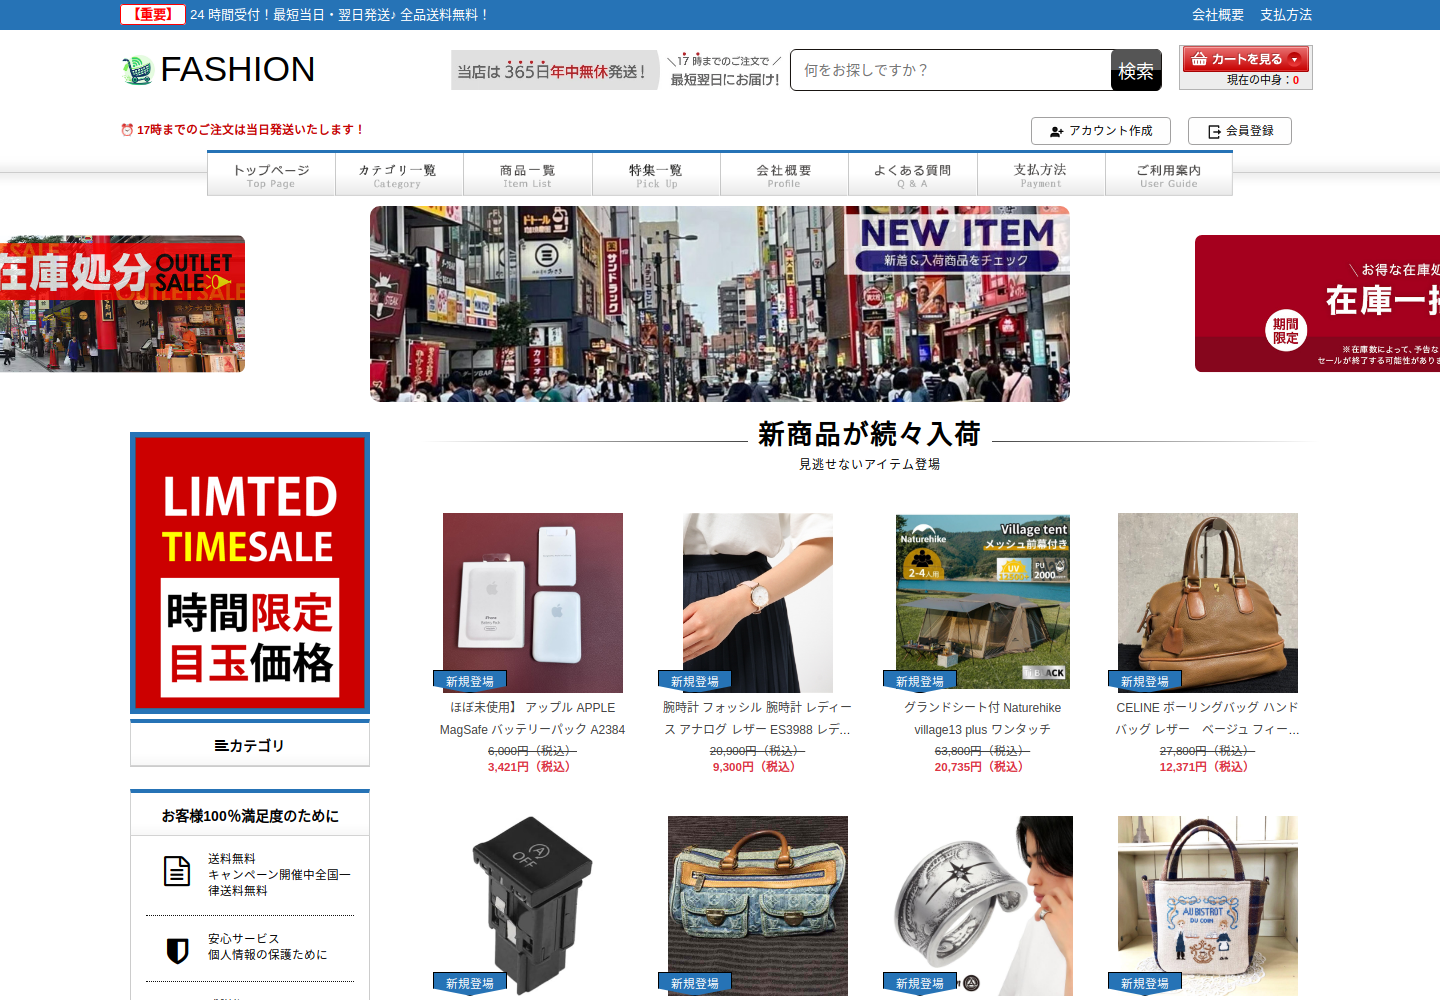Open ご利用案内 User Guide menu

coord(1169,175)
